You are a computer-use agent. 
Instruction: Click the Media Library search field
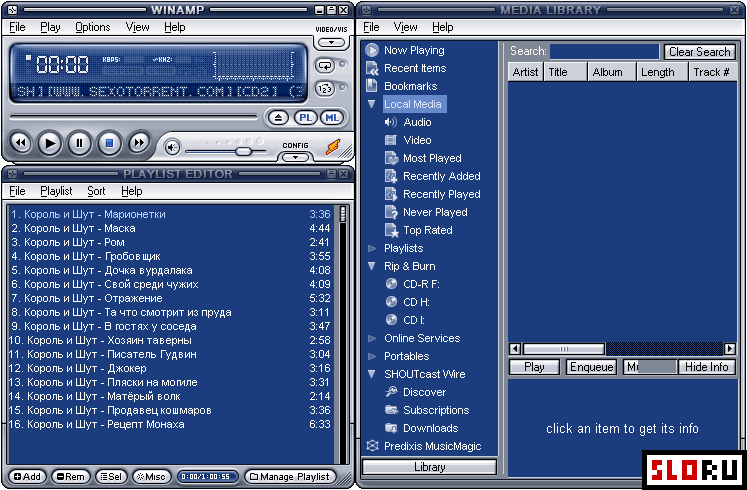pos(605,51)
